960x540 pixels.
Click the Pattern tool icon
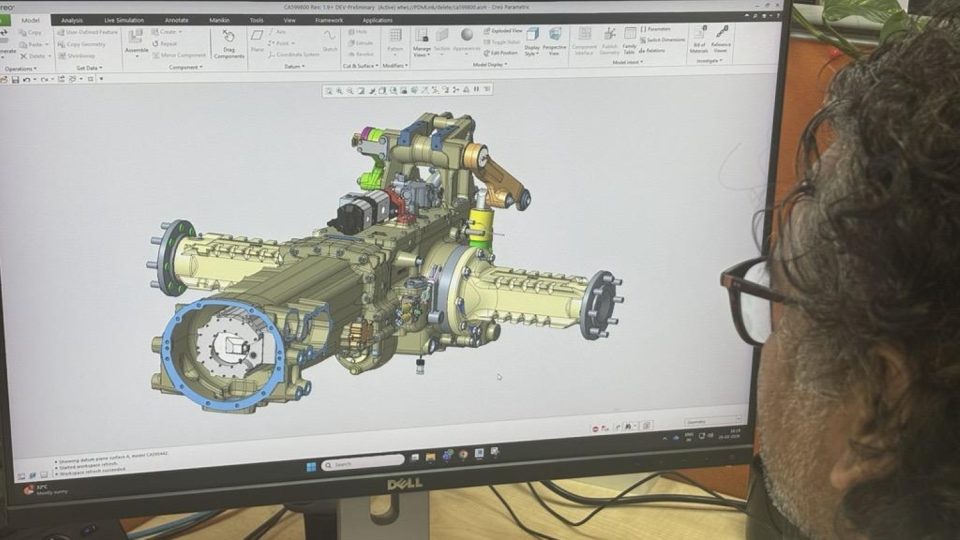396,40
